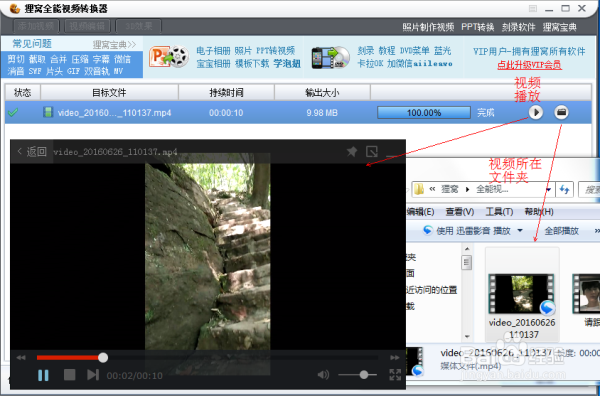Click the PPT转视频 link
600x396 pixels.
pyautogui.click(x=276, y=51)
